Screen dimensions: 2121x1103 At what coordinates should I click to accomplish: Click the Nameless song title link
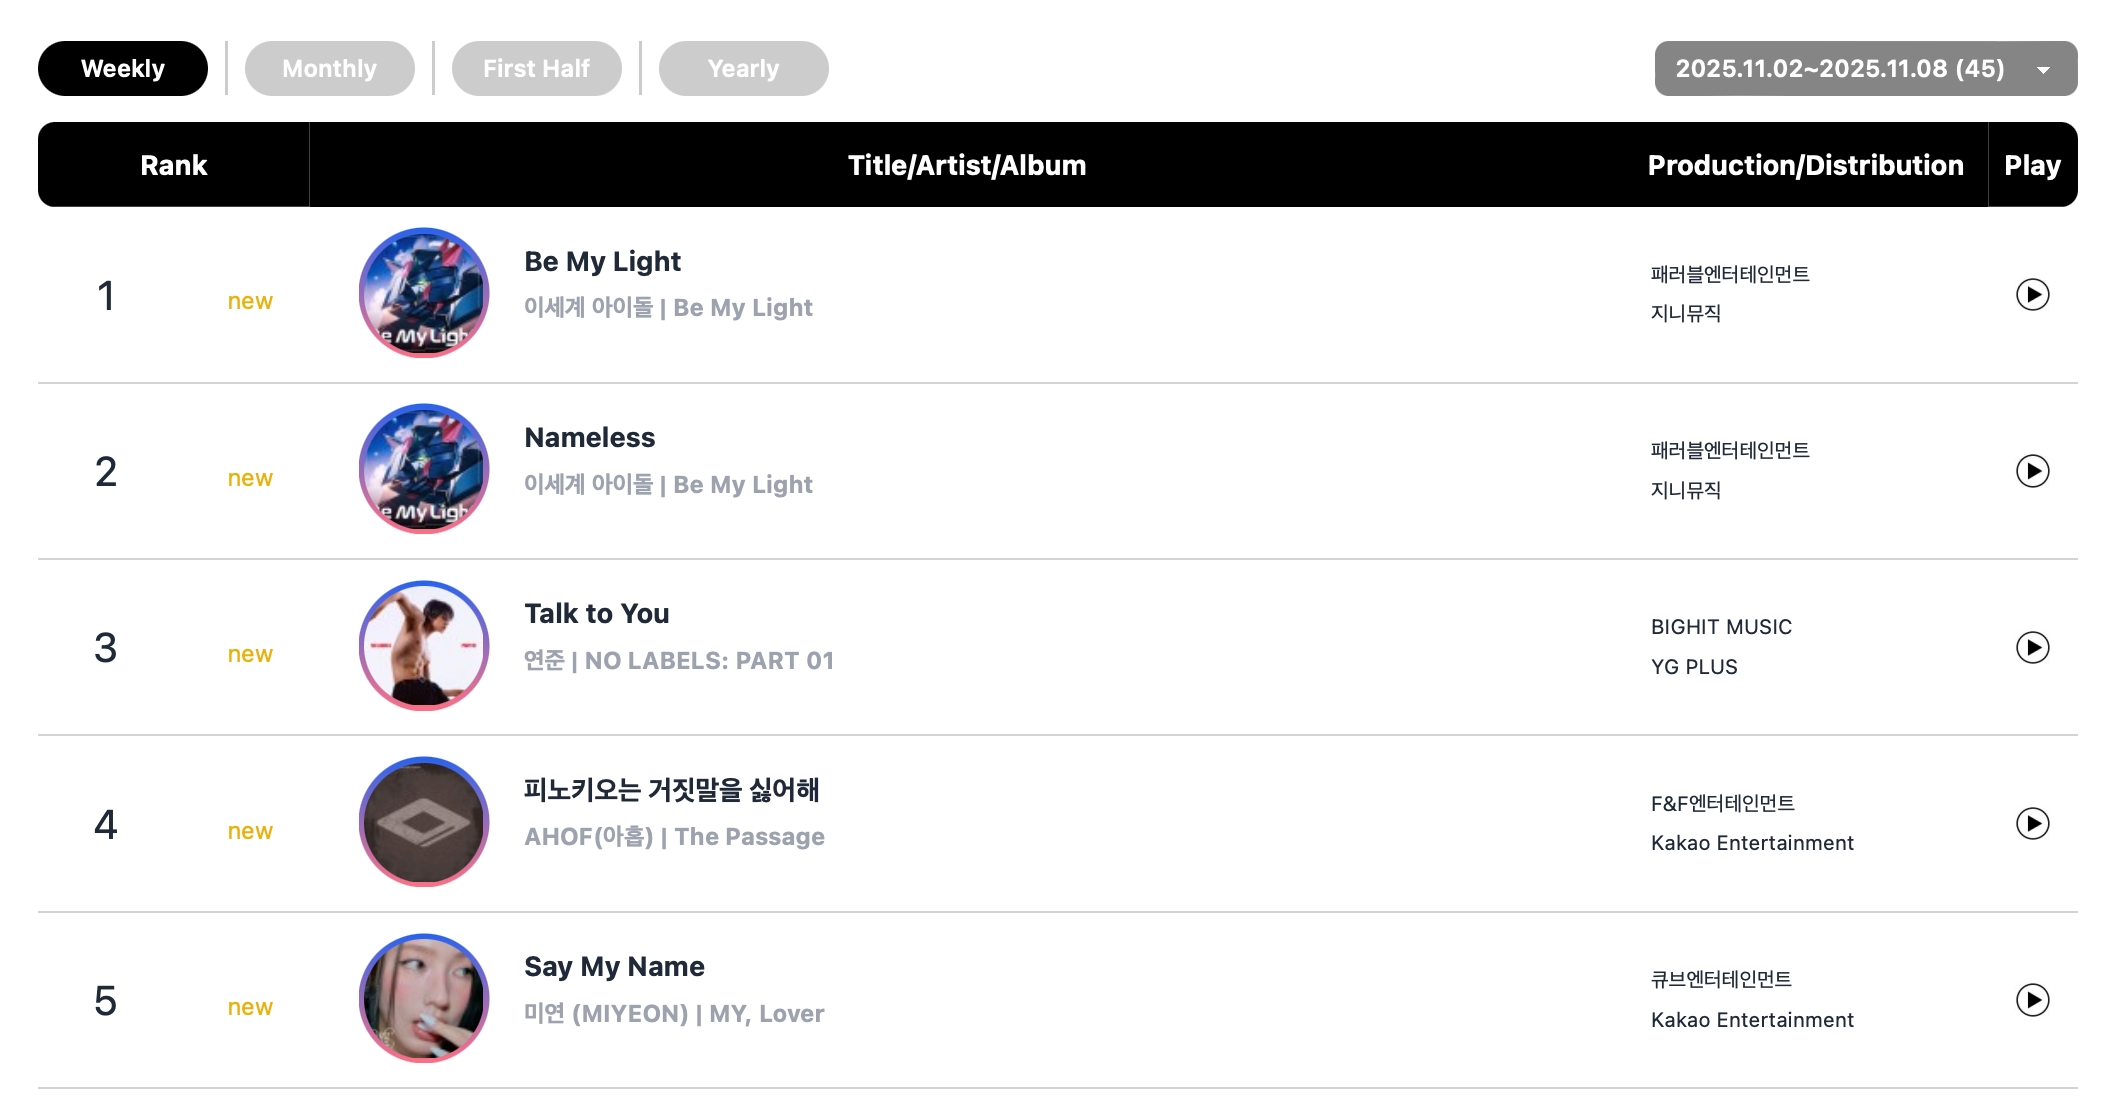(x=590, y=438)
